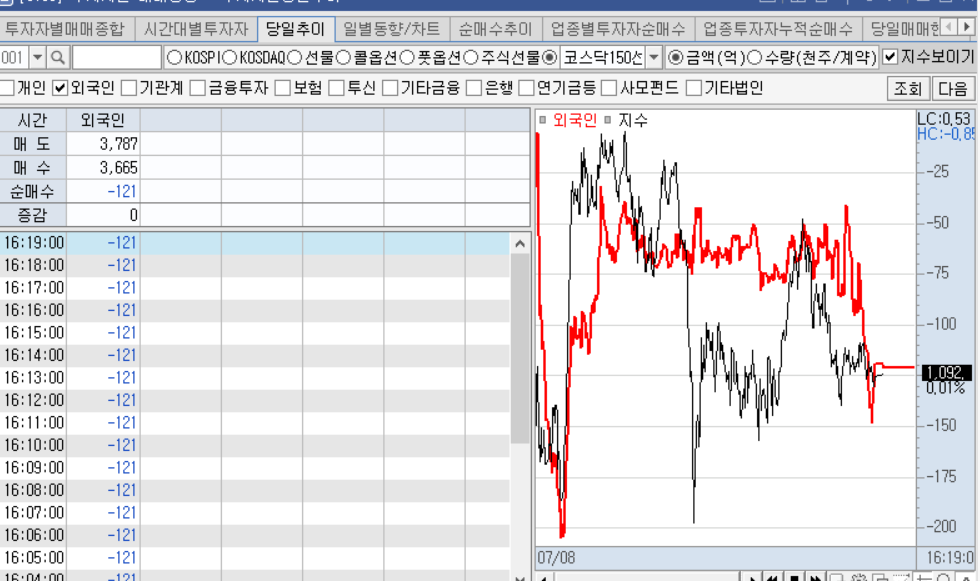Select the 풋옵션 radio button
980x581 pixels.
pos(407,58)
